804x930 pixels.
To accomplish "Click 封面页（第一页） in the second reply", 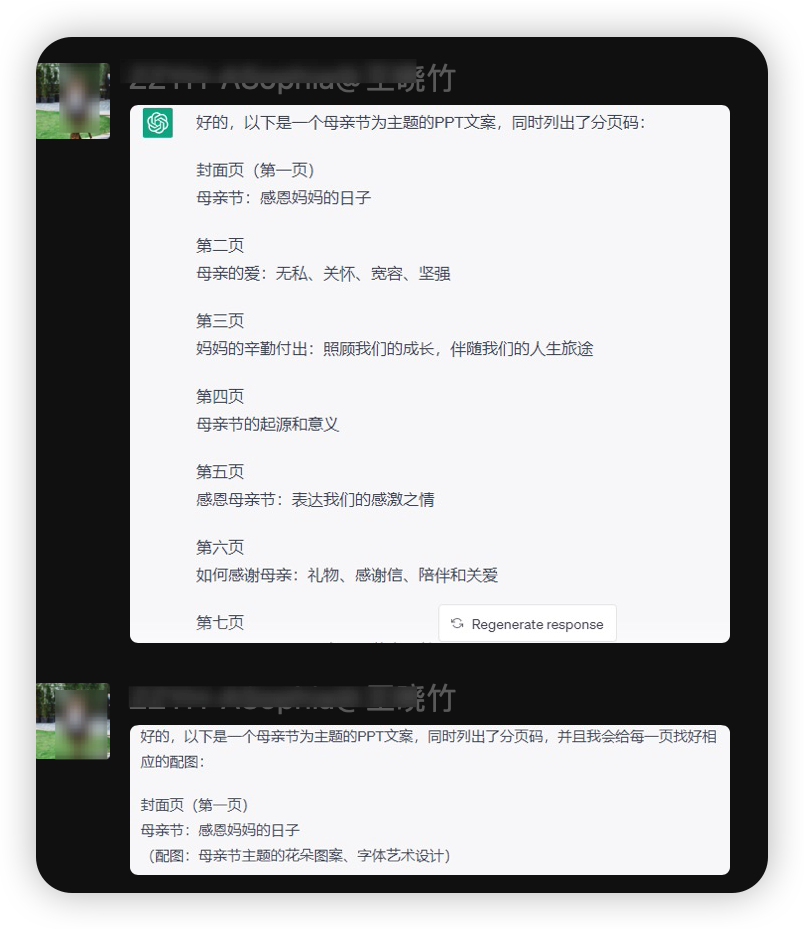I will pos(194,805).
